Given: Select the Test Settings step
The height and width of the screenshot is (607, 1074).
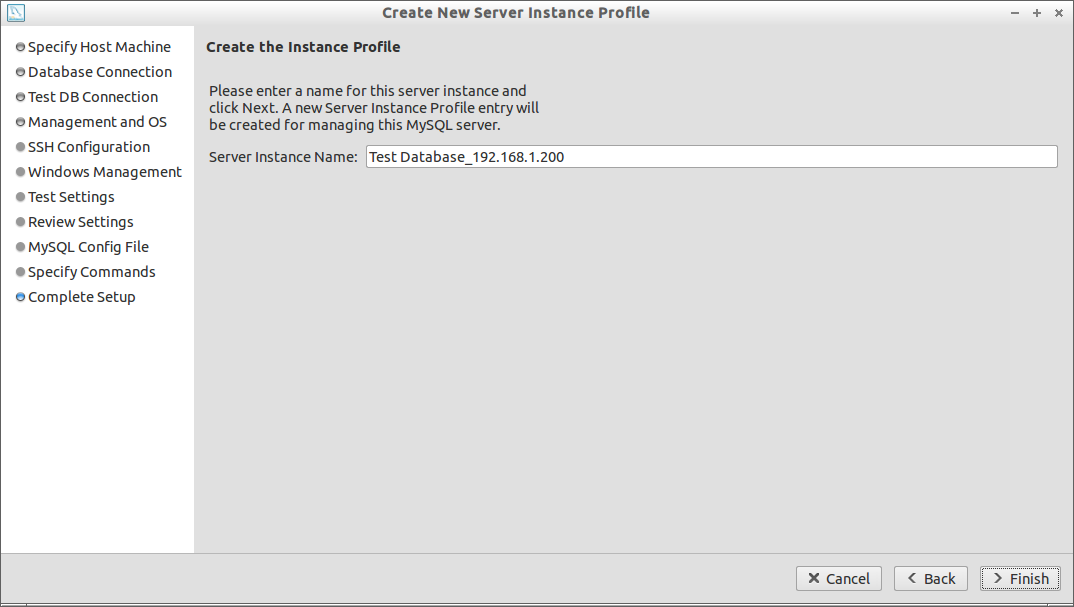Looking at the screenshot, I should pyautogui.click(x=71, y=197).
